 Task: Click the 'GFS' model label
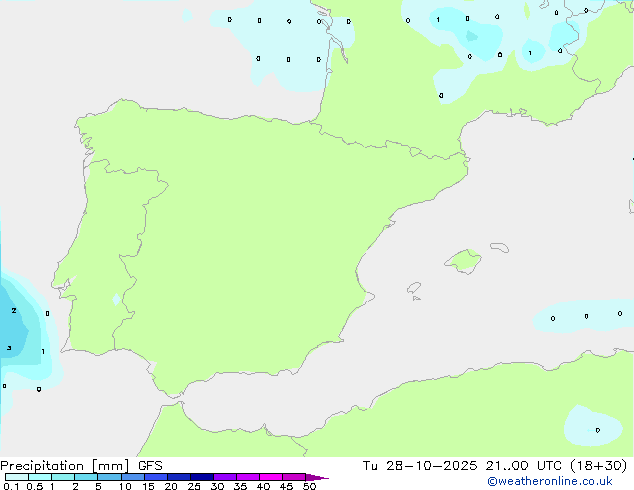tap(150, 466)
